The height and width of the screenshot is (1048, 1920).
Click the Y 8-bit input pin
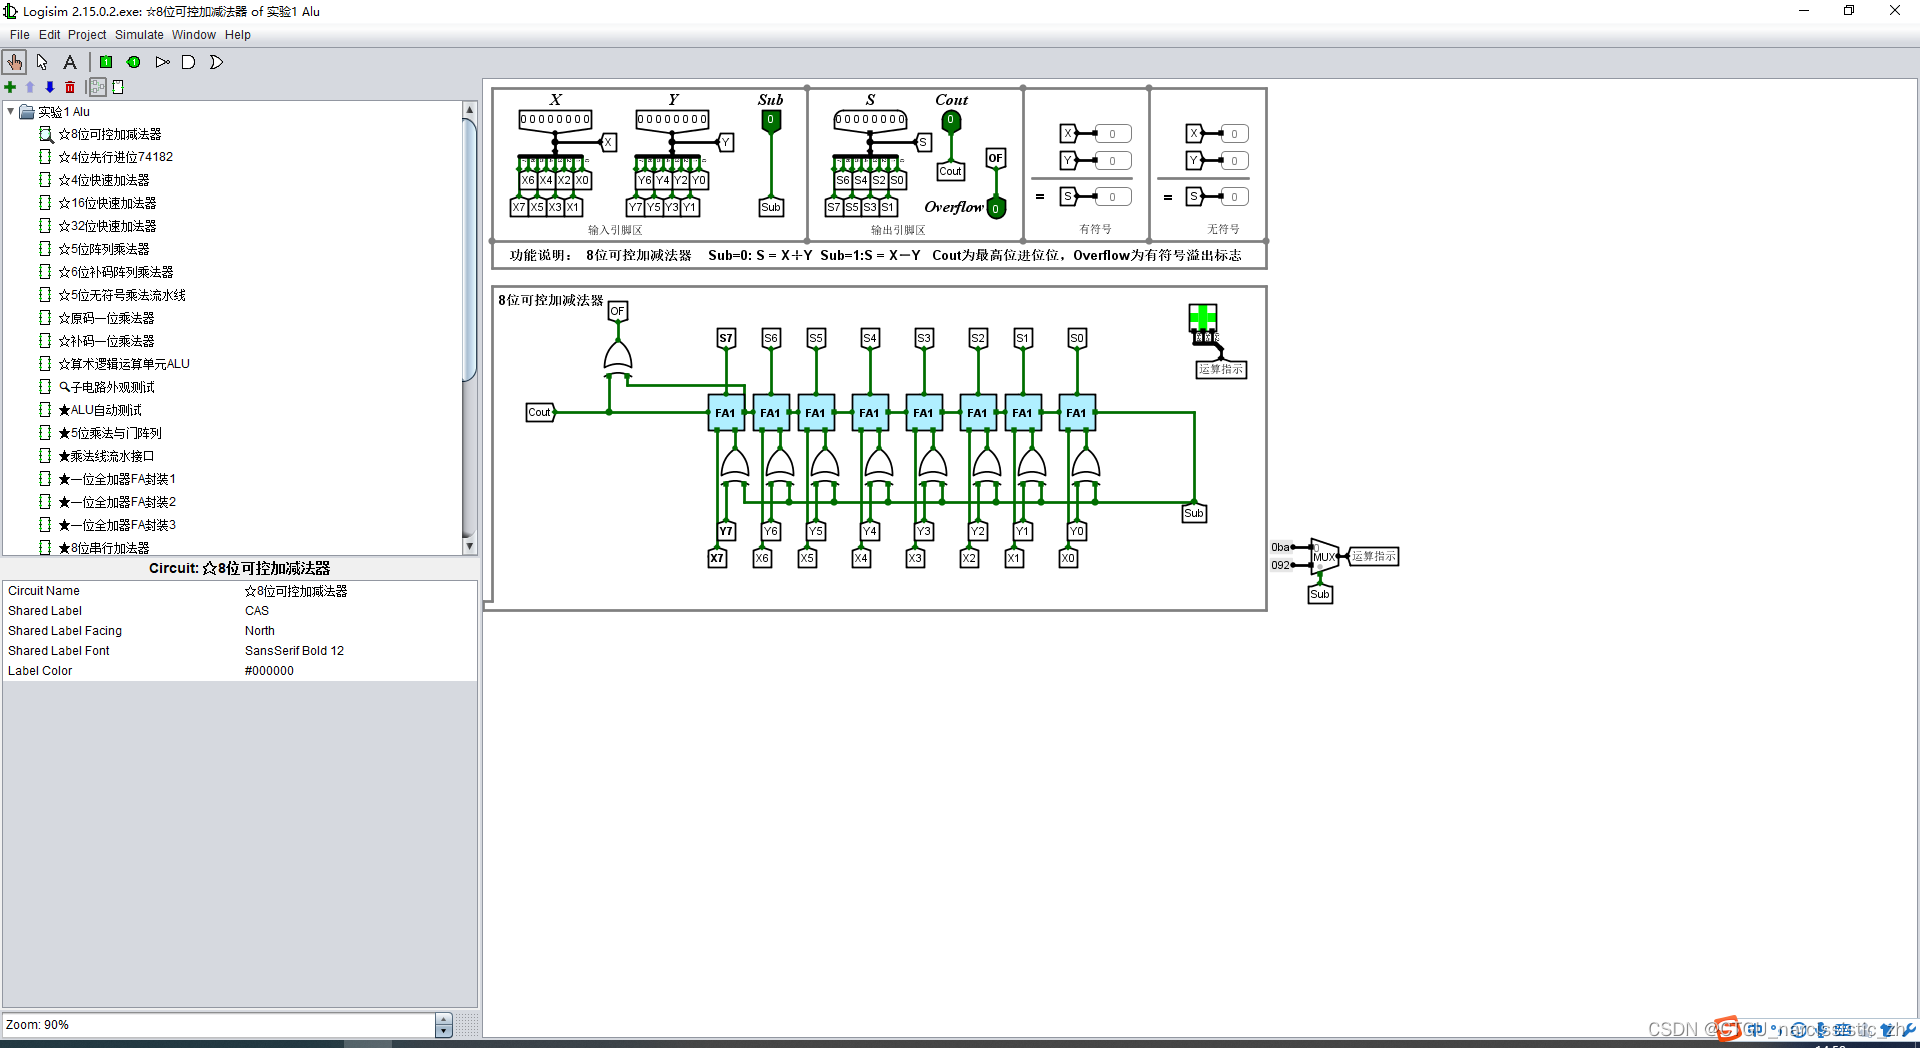pos(673,119)
